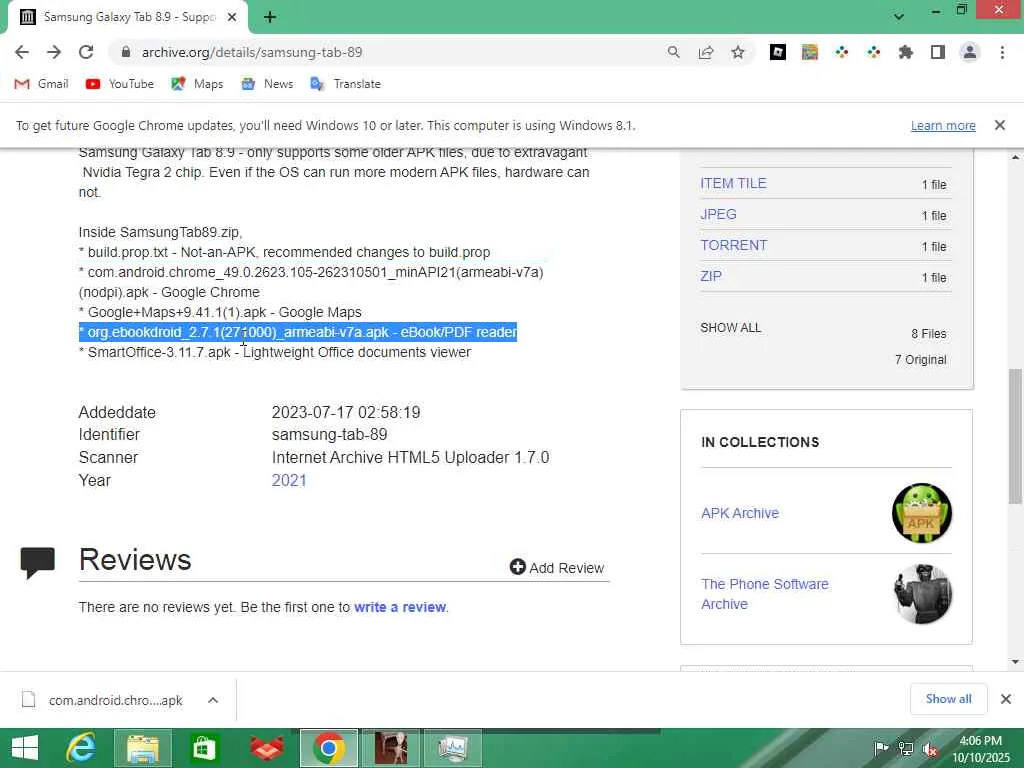
Task: Open the system monitor taskbar app
Action: (x=453, y=748)
